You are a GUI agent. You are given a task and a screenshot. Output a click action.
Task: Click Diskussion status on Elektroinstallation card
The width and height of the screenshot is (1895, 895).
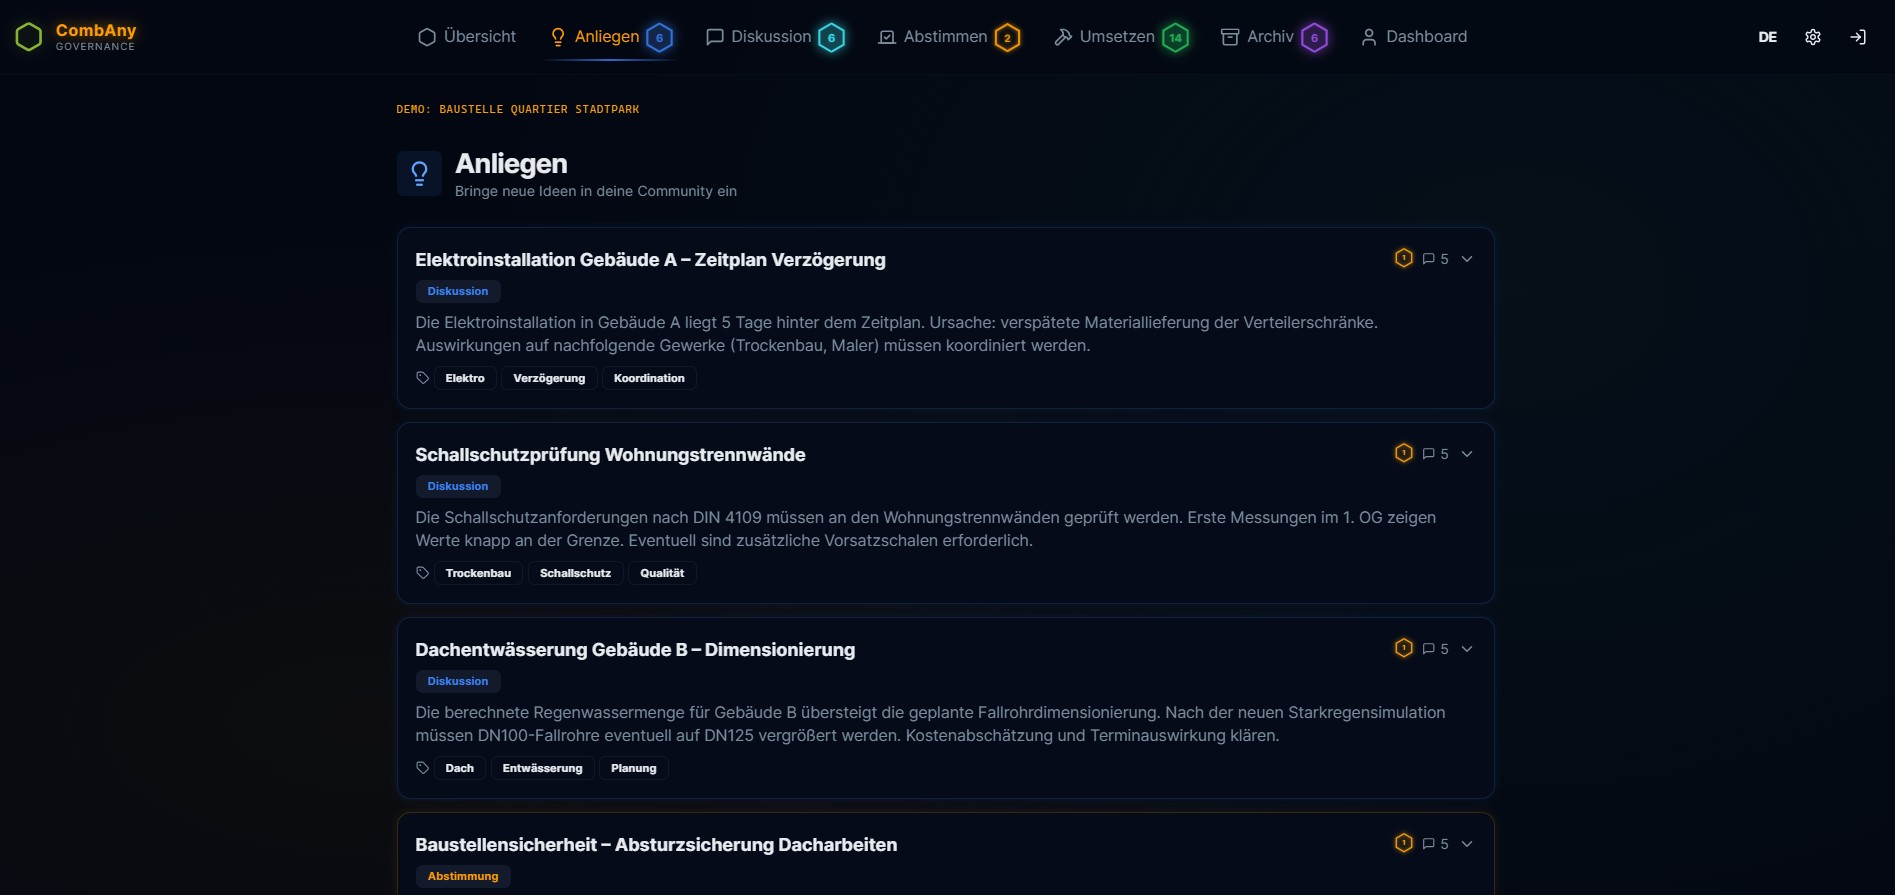(458, 291)
